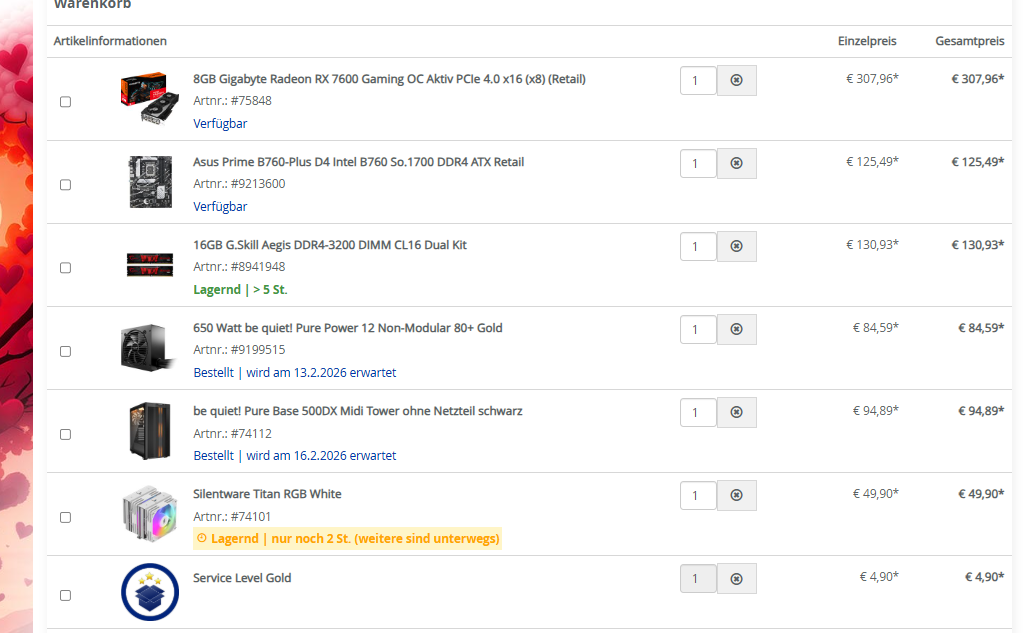Remove the Asus Prime B760-Plus item
This screenshot has width=1024, height=633.
point(736,163)
